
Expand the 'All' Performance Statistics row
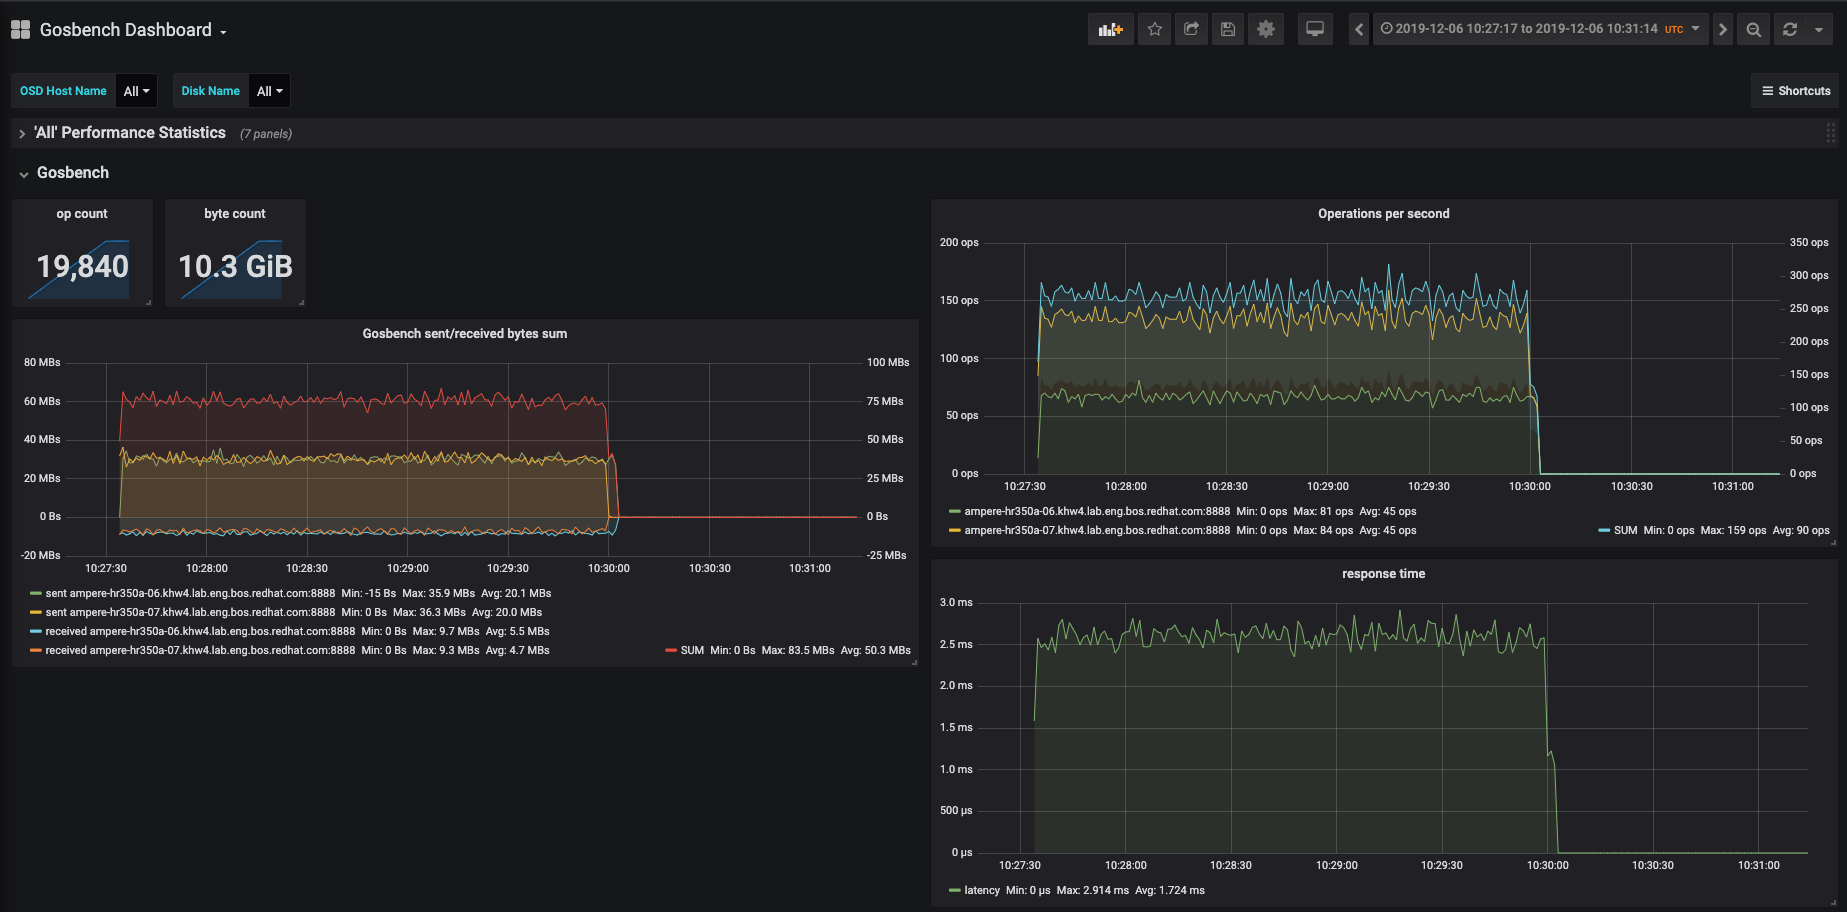pos(130,133)
